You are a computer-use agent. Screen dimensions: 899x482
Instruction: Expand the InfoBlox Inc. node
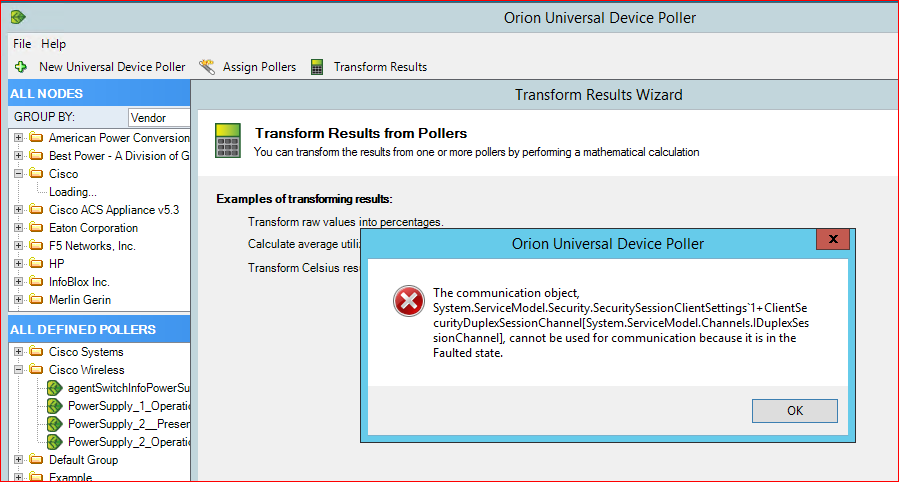(18, 282)
